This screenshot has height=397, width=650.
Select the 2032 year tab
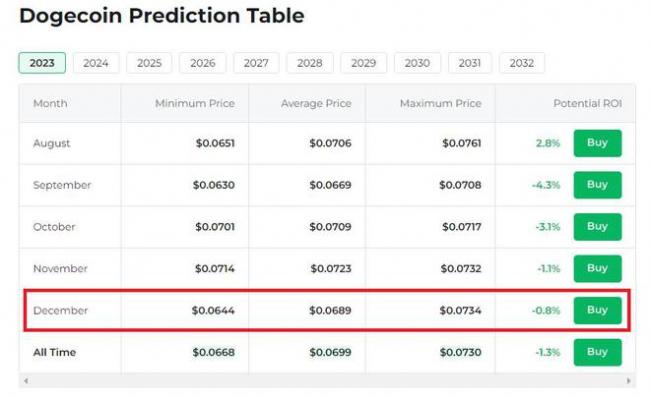coord(522,63)
